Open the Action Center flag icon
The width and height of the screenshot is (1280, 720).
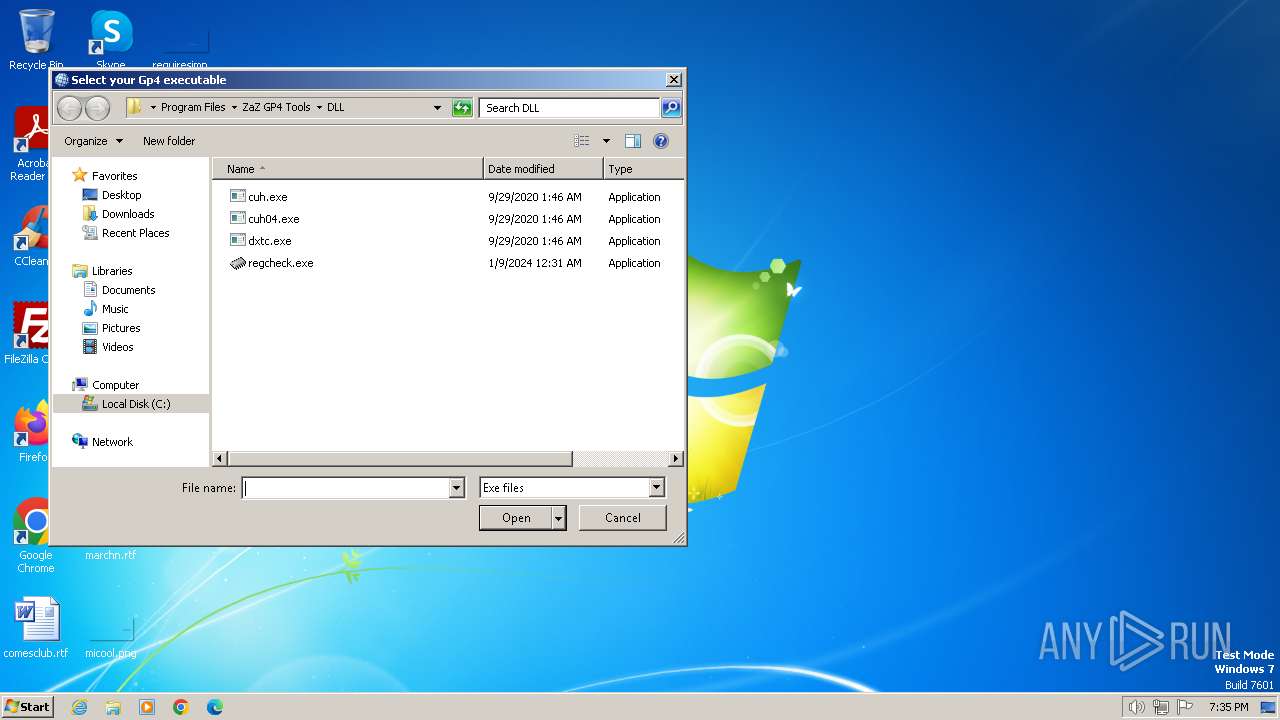coord(1185,707)
